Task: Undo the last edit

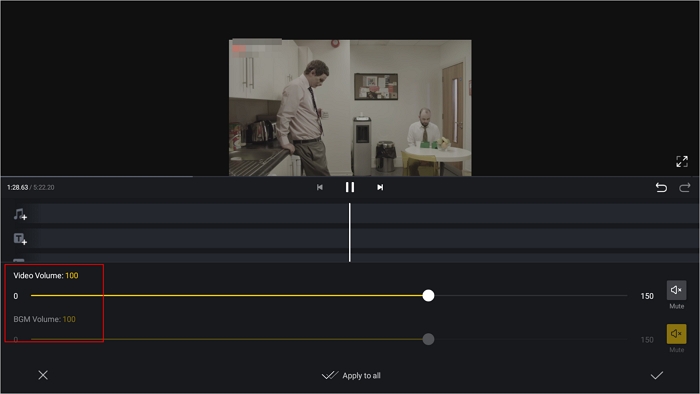Action: tap(661, 187)
